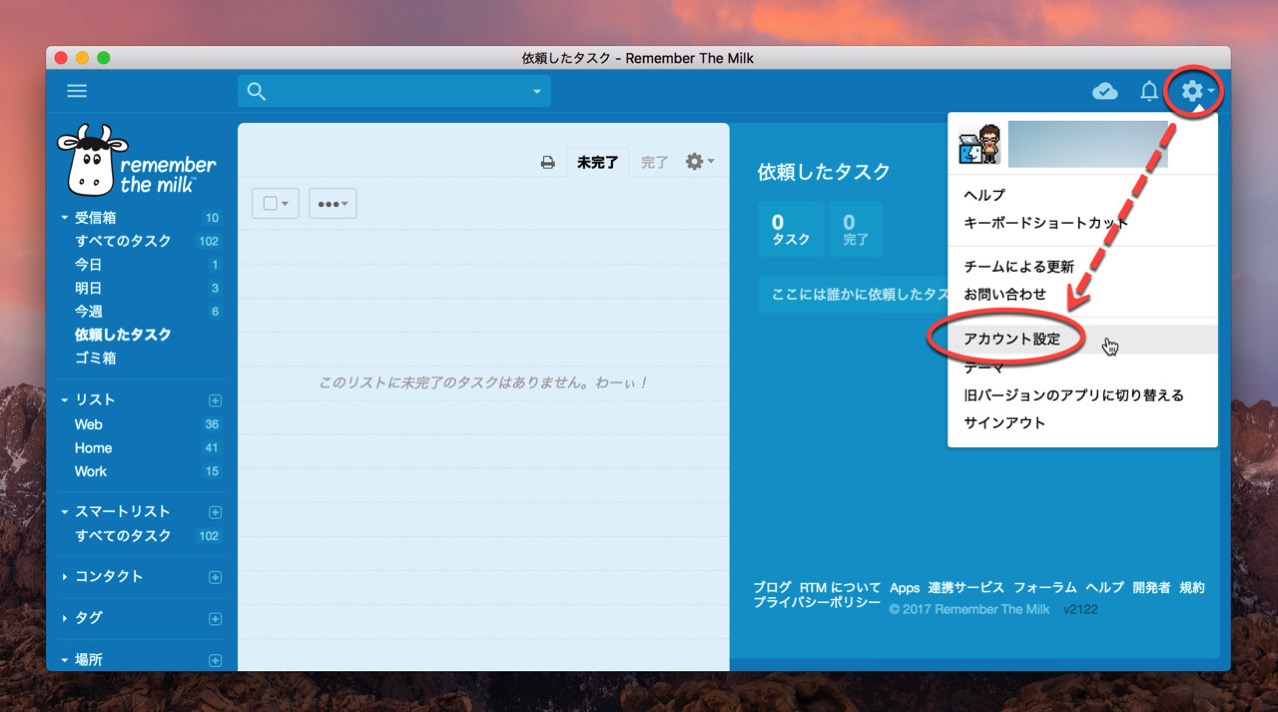1278x712 pixels.
Task: Focus the search input field
Action: [394, 92]
